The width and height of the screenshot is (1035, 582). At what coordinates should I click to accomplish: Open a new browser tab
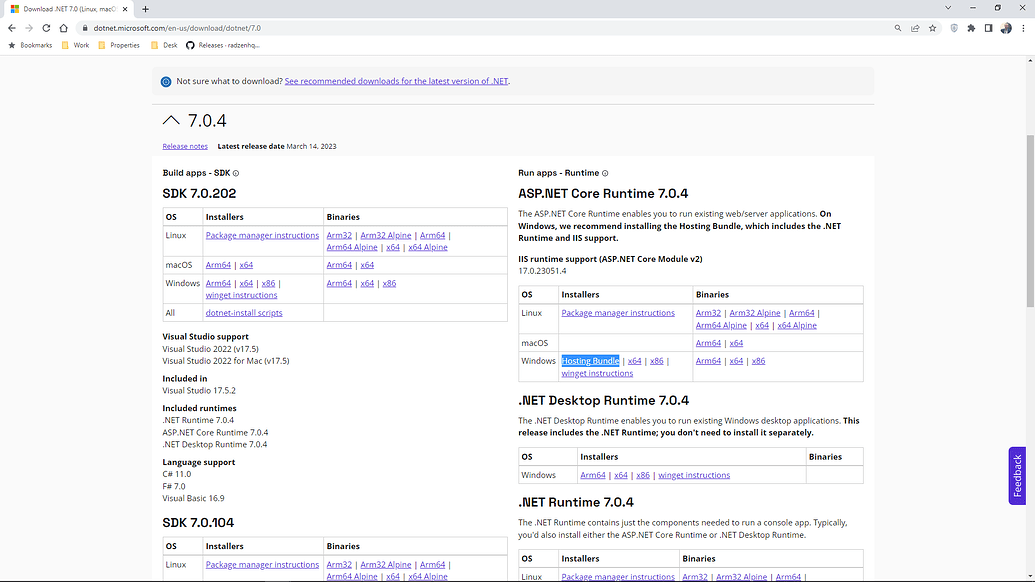[x=146, y=7]
